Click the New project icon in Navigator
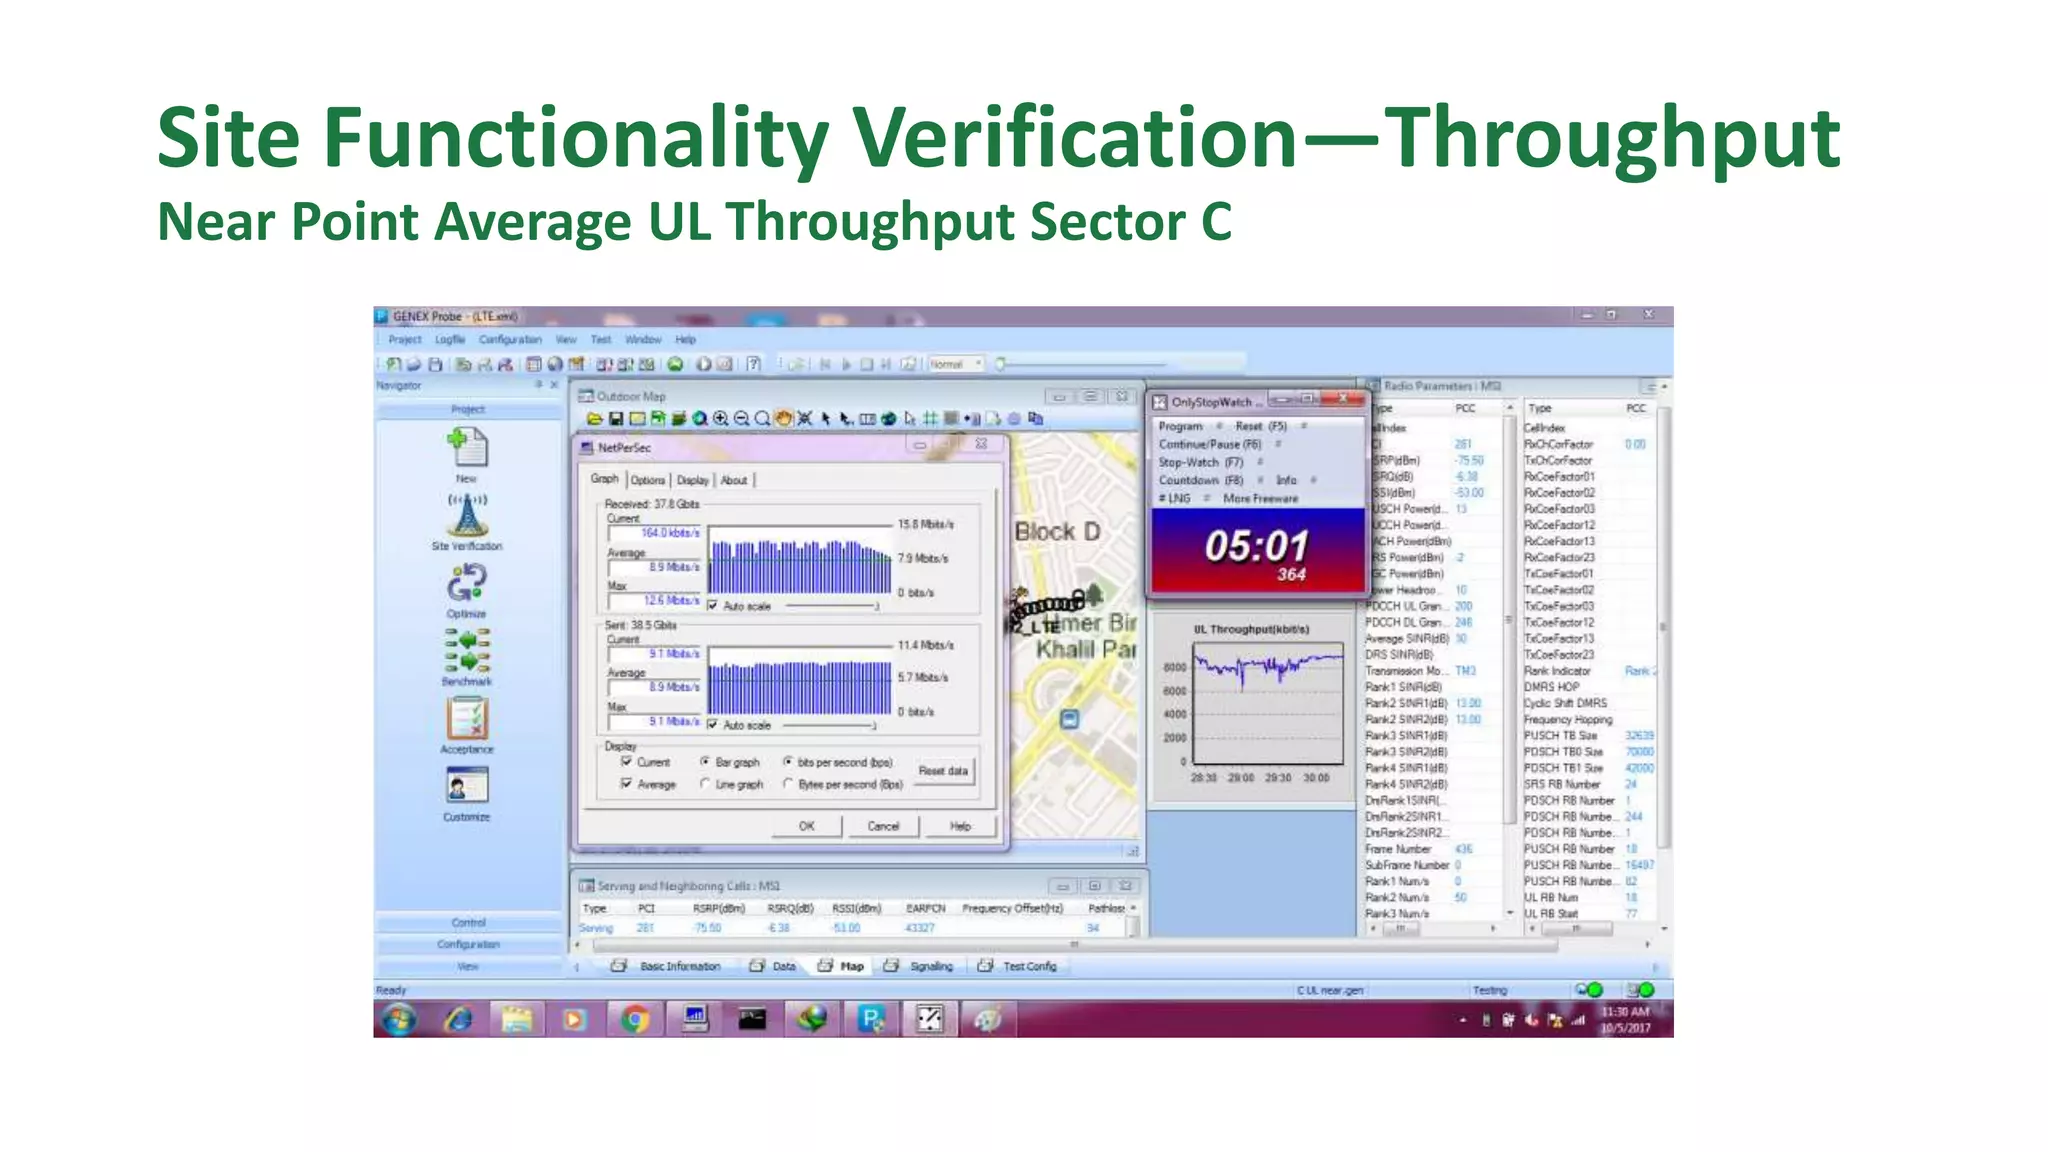This screenshot has height=1152, width=2048. tap(467, 449)
